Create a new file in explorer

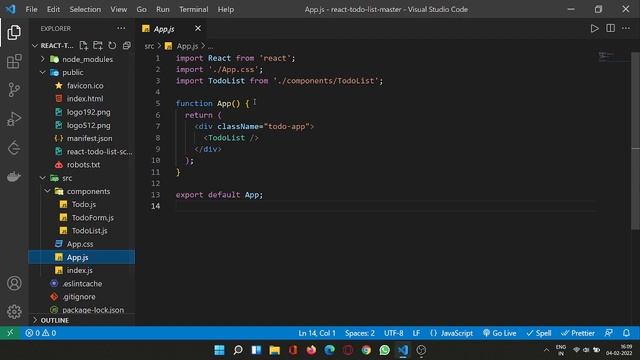[x=83, y=45]
